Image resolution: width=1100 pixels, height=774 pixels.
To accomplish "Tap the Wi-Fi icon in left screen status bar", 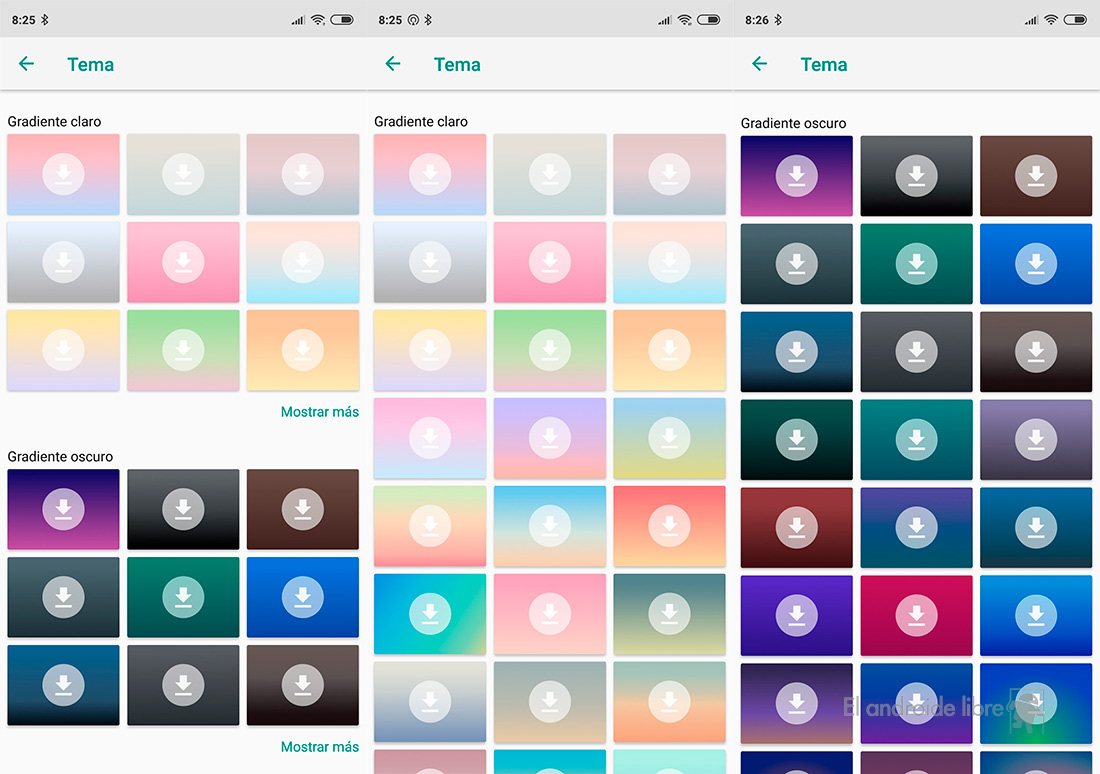I will click(x=318, y=19).
